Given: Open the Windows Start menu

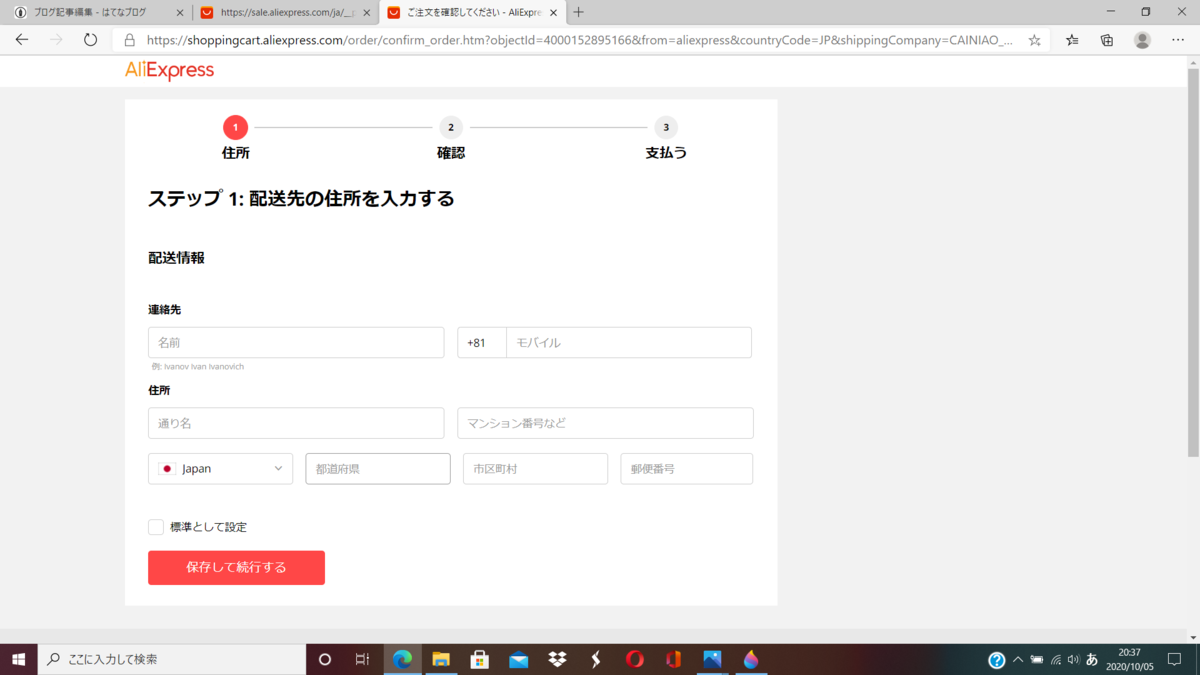Looking at the screenshot, I should (18, 659).
